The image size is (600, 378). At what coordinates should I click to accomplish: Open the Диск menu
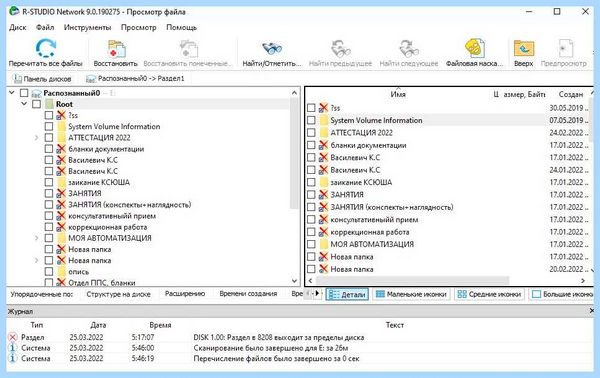pos(18,28)
